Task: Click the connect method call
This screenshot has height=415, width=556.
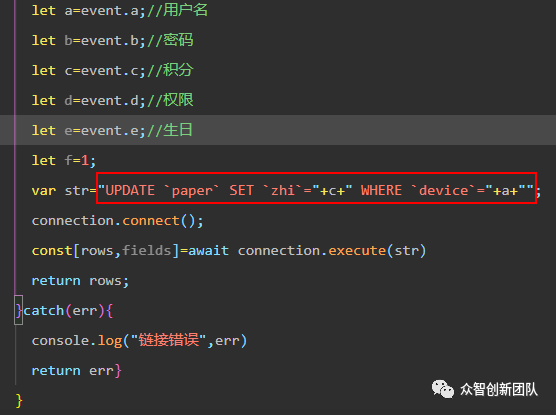Action: point(151,221)
